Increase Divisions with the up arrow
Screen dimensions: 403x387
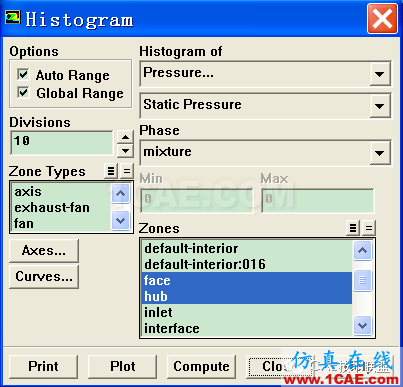click(125, 137)
